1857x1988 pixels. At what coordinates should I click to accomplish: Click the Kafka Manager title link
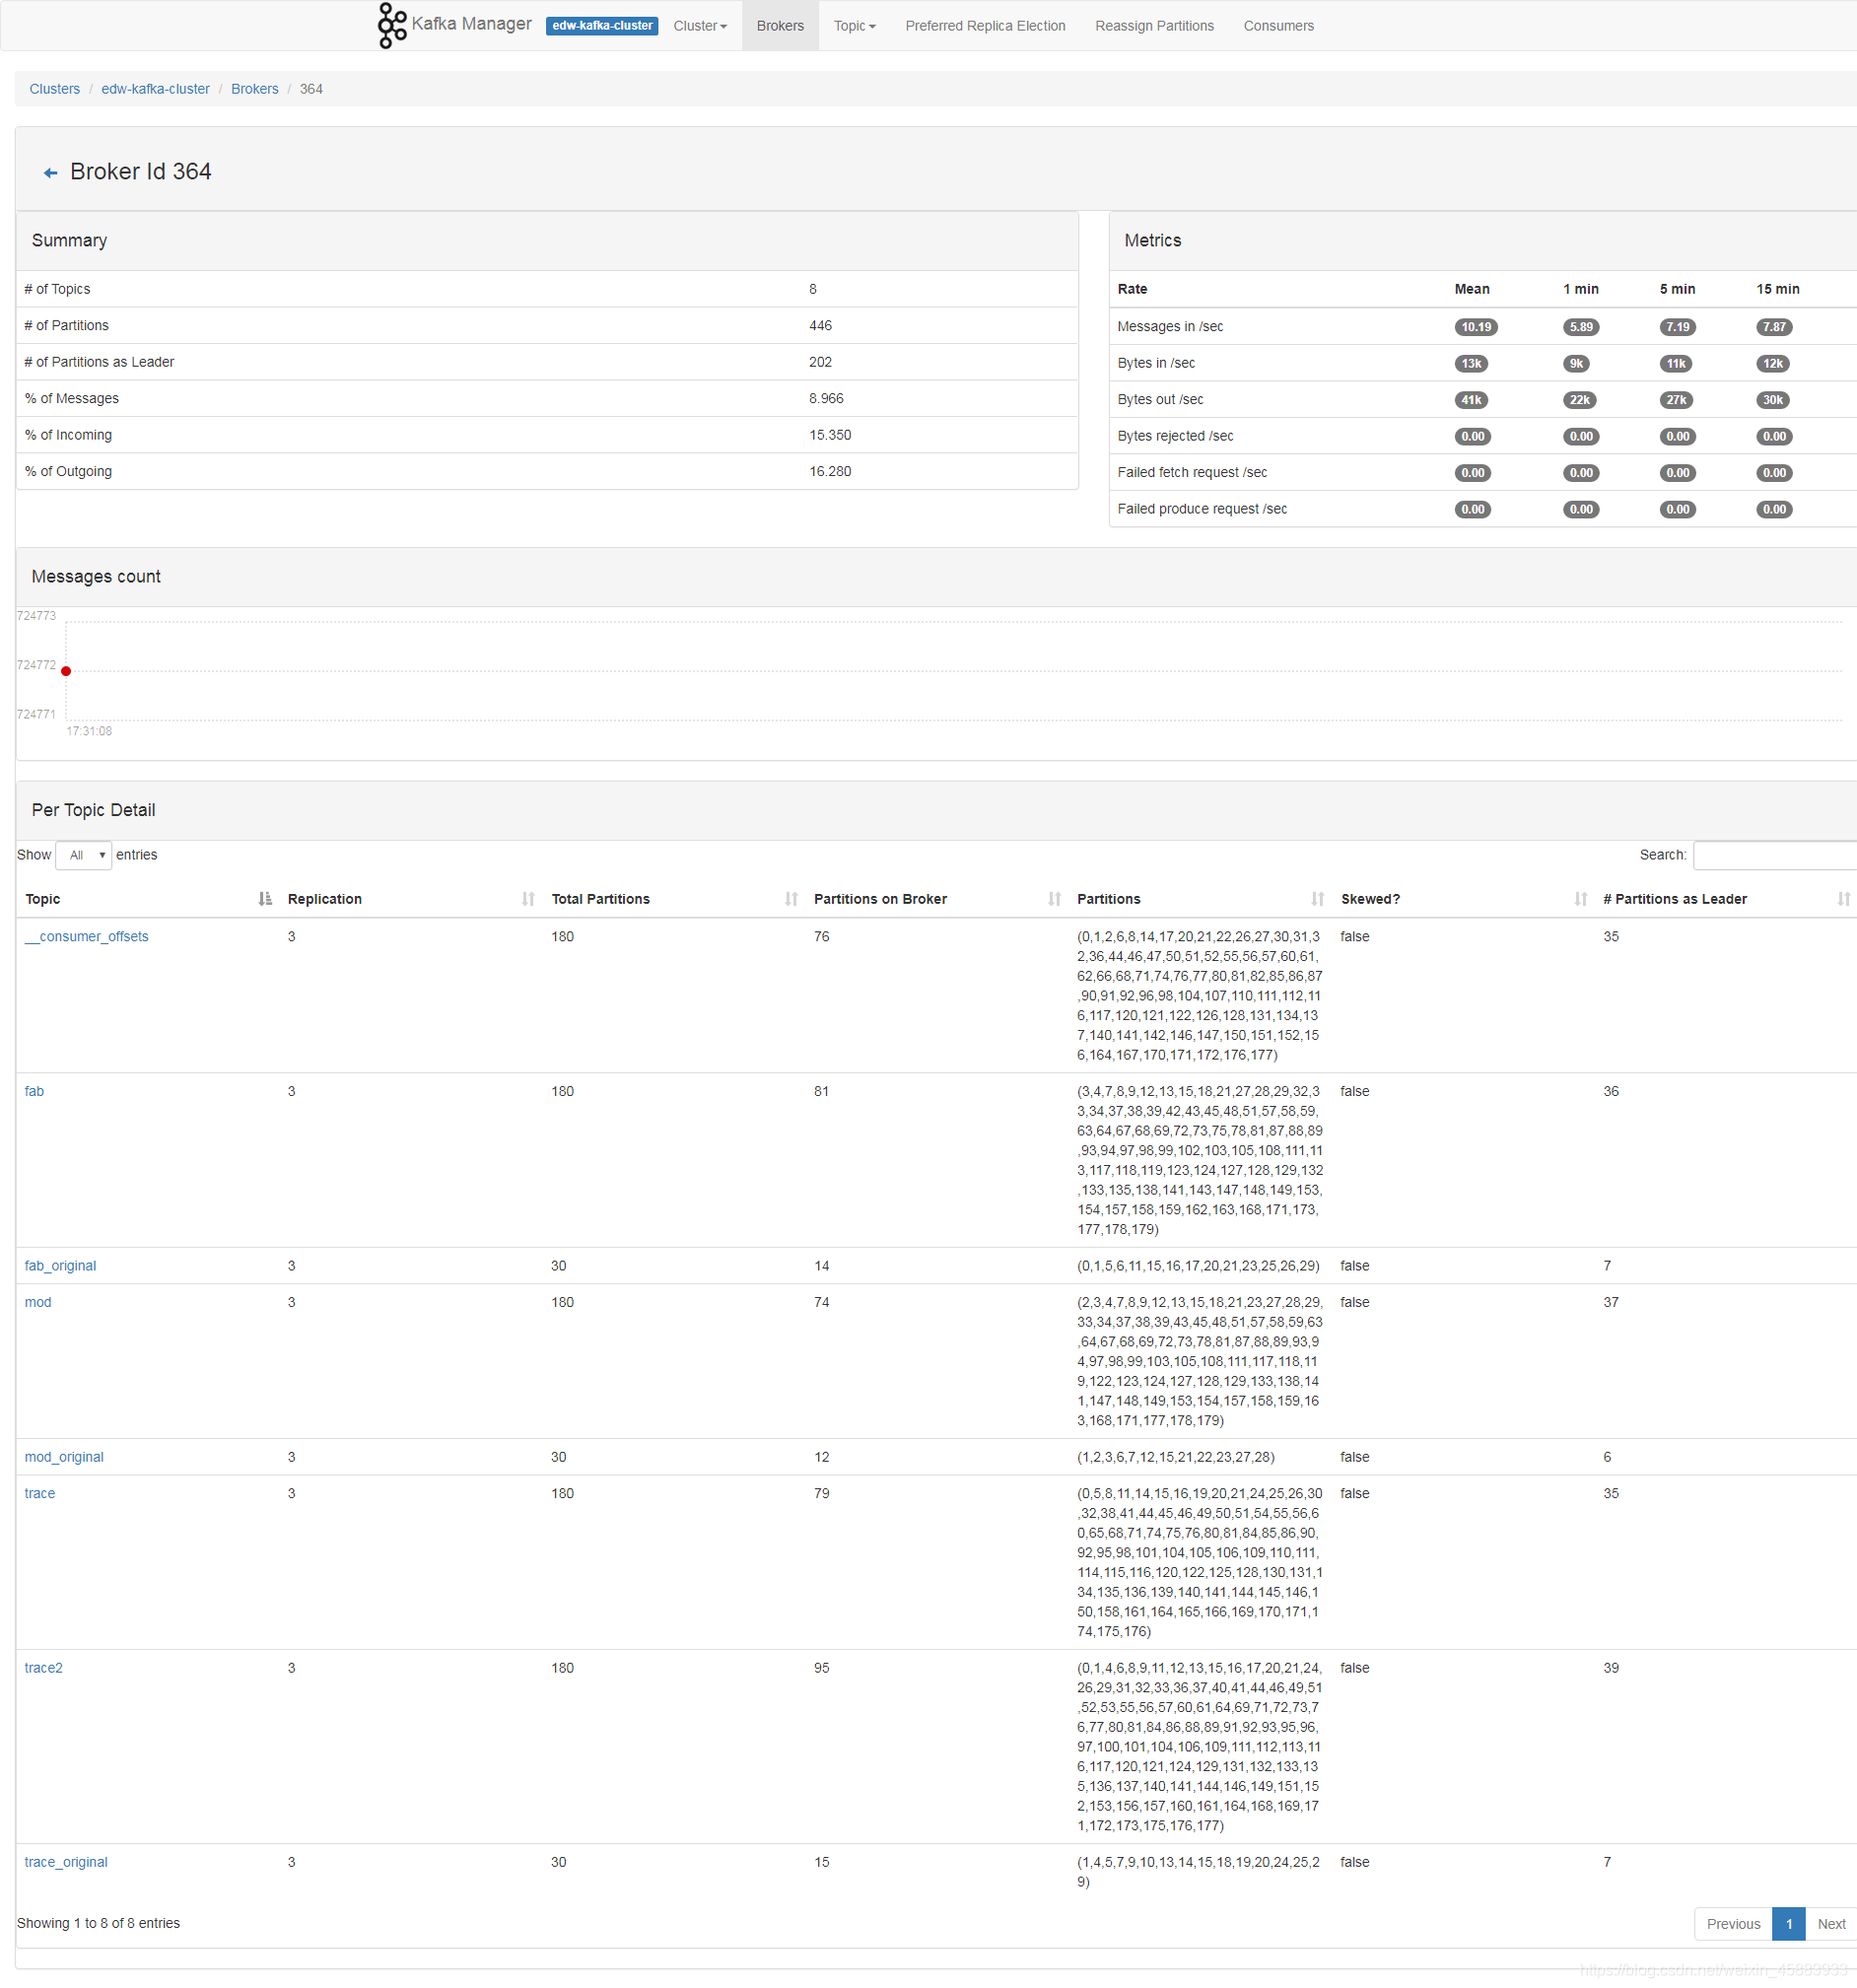471,24
